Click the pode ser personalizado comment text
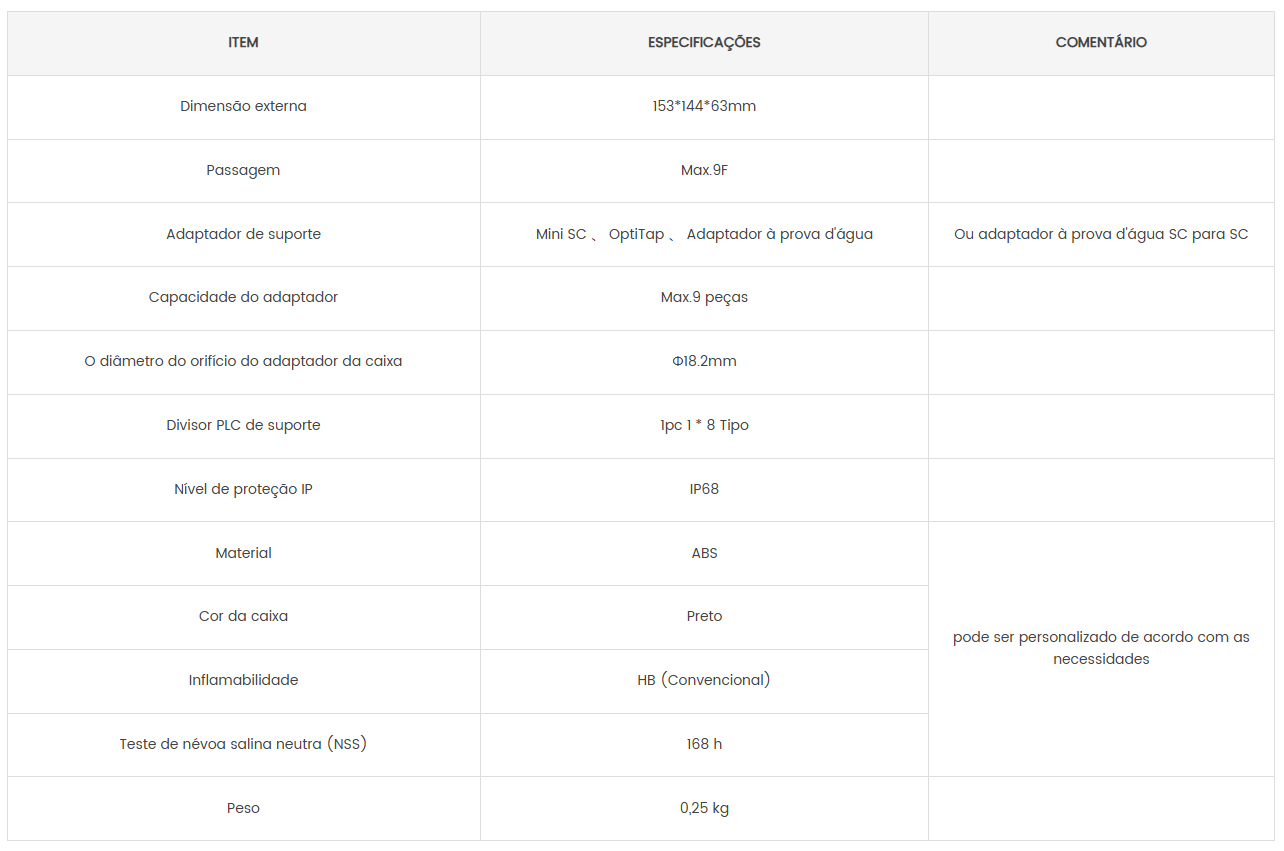This screenshot has height=851, width=1284. (1101, 648)
